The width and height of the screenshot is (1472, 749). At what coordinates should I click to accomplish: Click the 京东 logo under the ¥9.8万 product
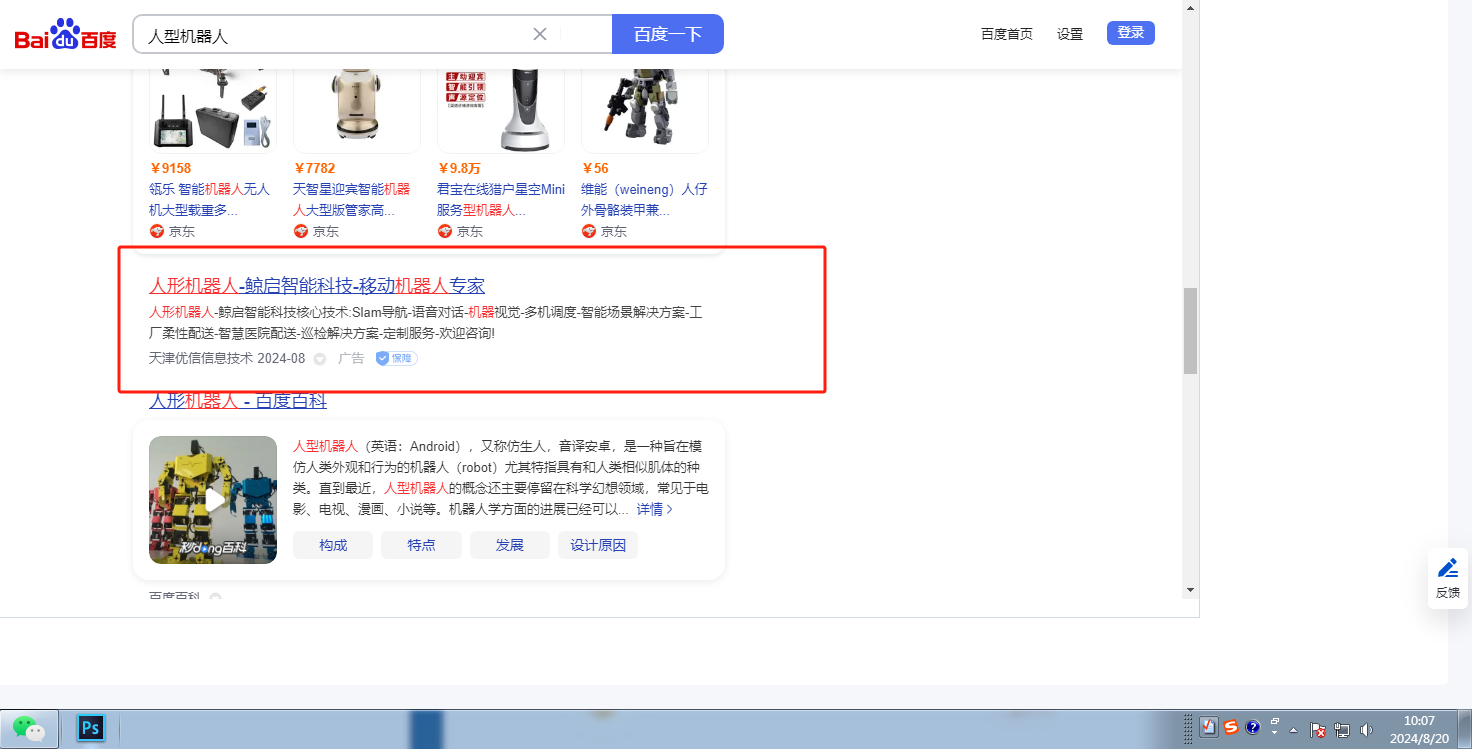[x=445, y=231]
